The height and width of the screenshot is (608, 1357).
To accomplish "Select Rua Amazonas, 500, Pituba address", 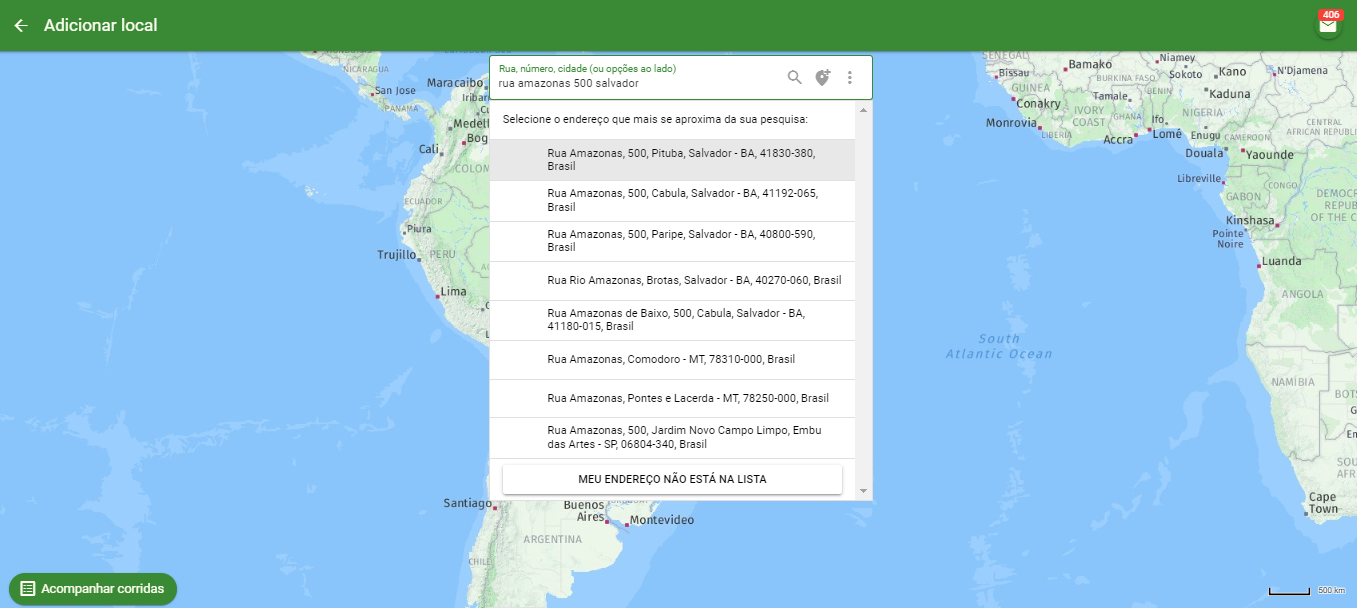I will [672, 160].
